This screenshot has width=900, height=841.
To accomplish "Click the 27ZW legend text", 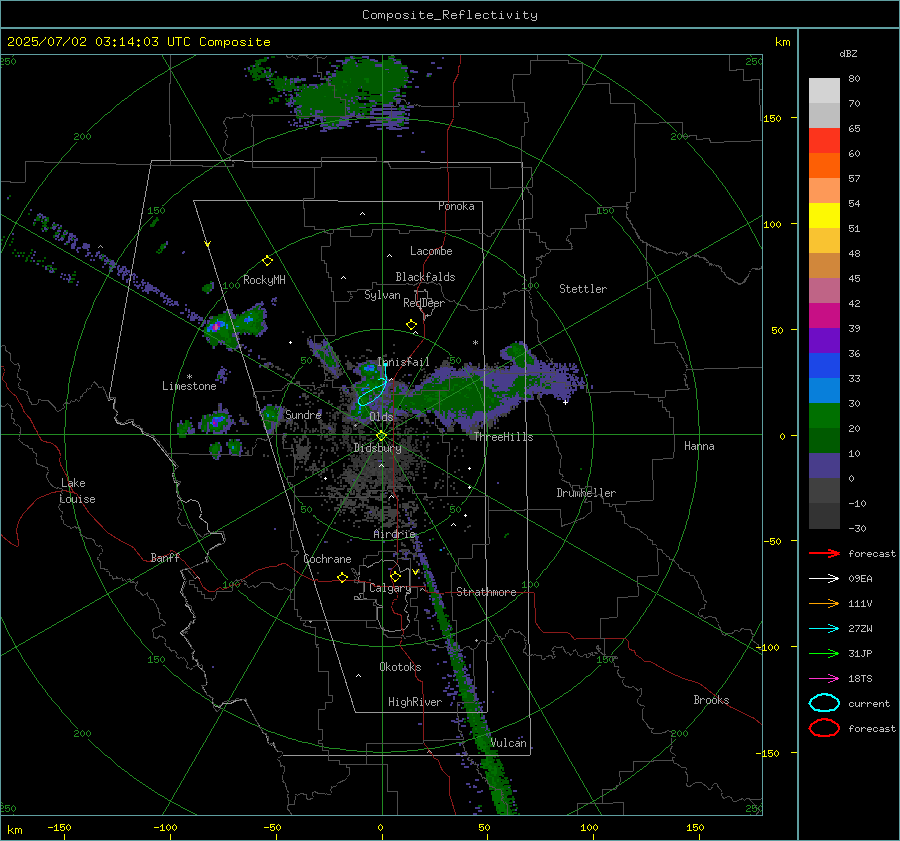I will (860, 629).
